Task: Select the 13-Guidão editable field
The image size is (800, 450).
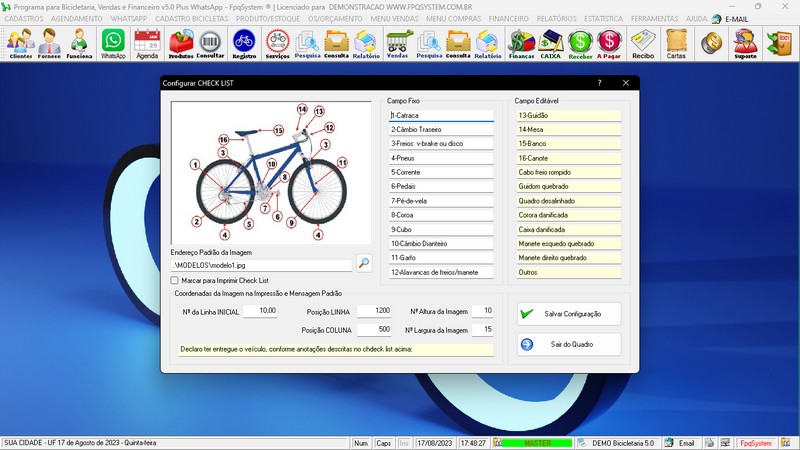Action: 568,116
